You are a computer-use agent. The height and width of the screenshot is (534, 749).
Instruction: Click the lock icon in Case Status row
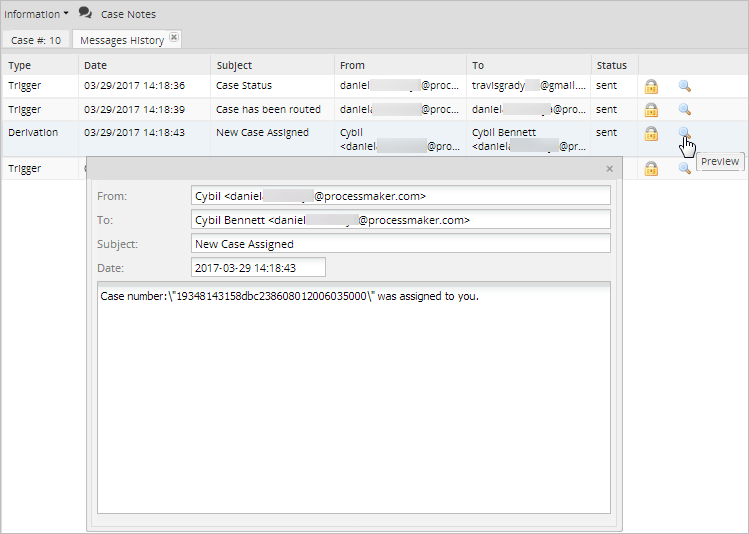pyautogui.click(x=651, y=86)
